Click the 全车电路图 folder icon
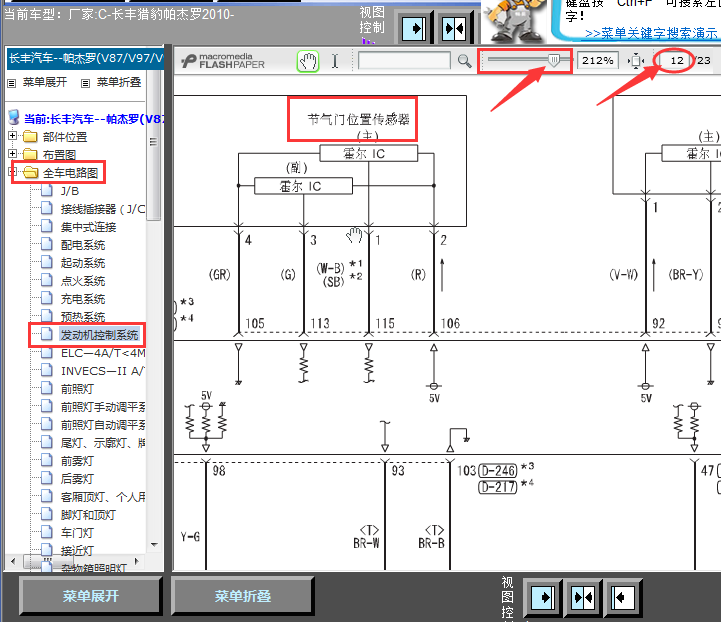 point(30,172)
